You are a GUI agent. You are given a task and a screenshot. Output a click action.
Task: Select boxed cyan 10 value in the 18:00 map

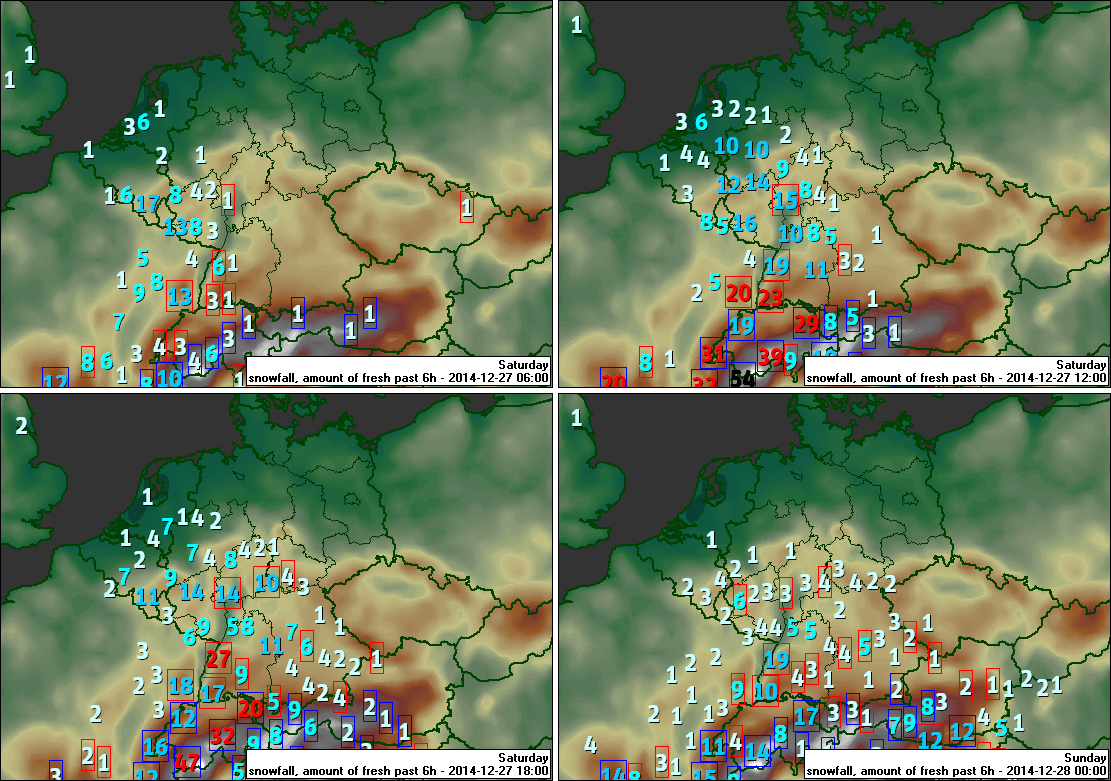(x=266, y=583)
